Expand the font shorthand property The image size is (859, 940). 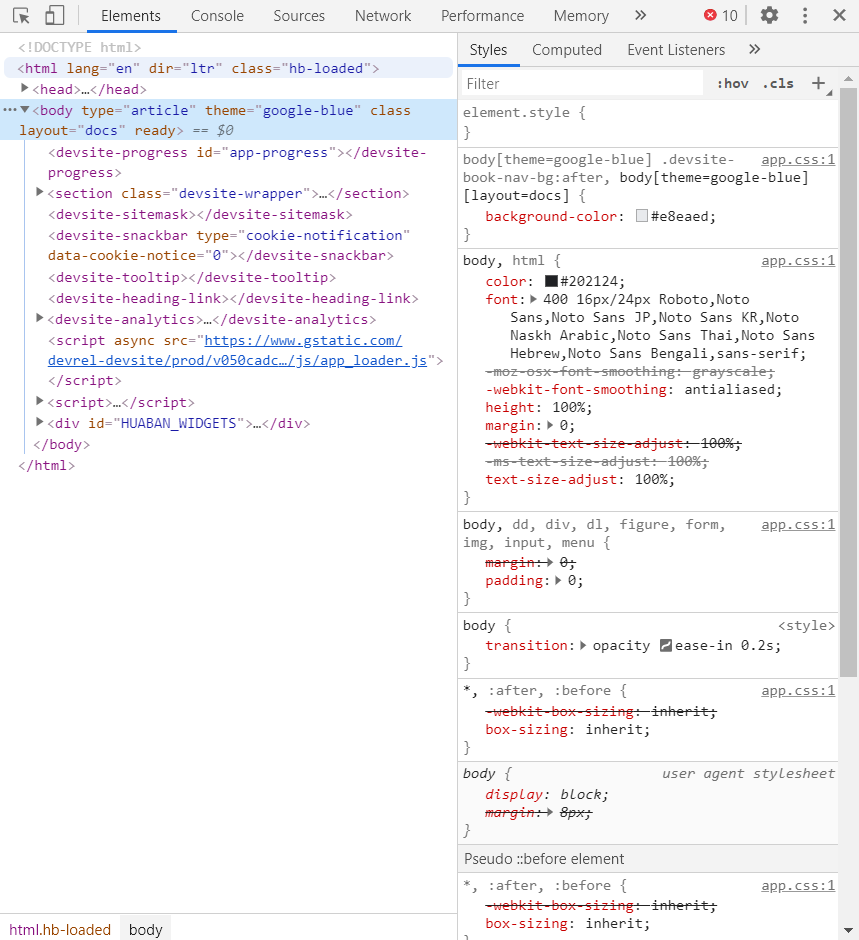click(533, 299)
